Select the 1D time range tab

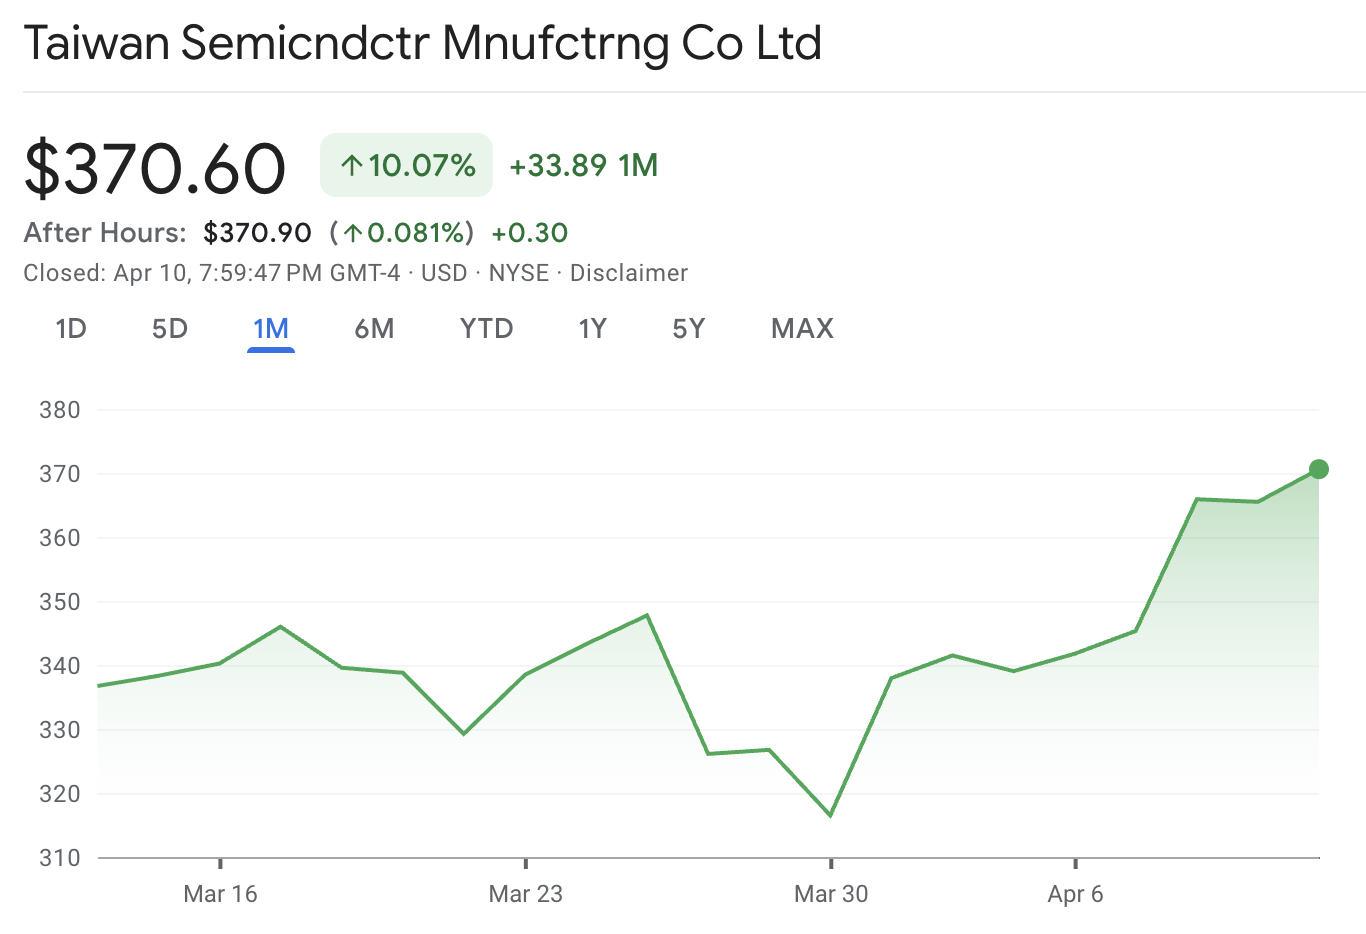coord(70,328)
